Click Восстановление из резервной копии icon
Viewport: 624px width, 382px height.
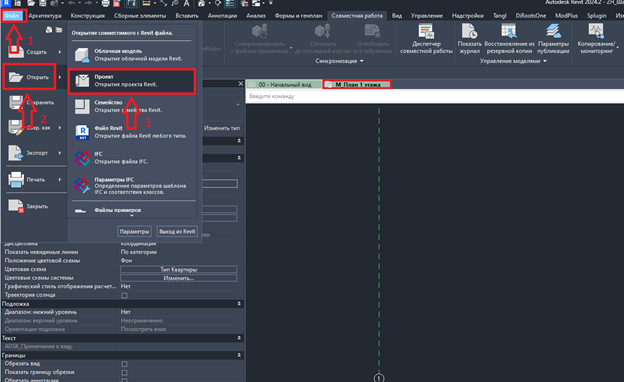tap(509, 31)
